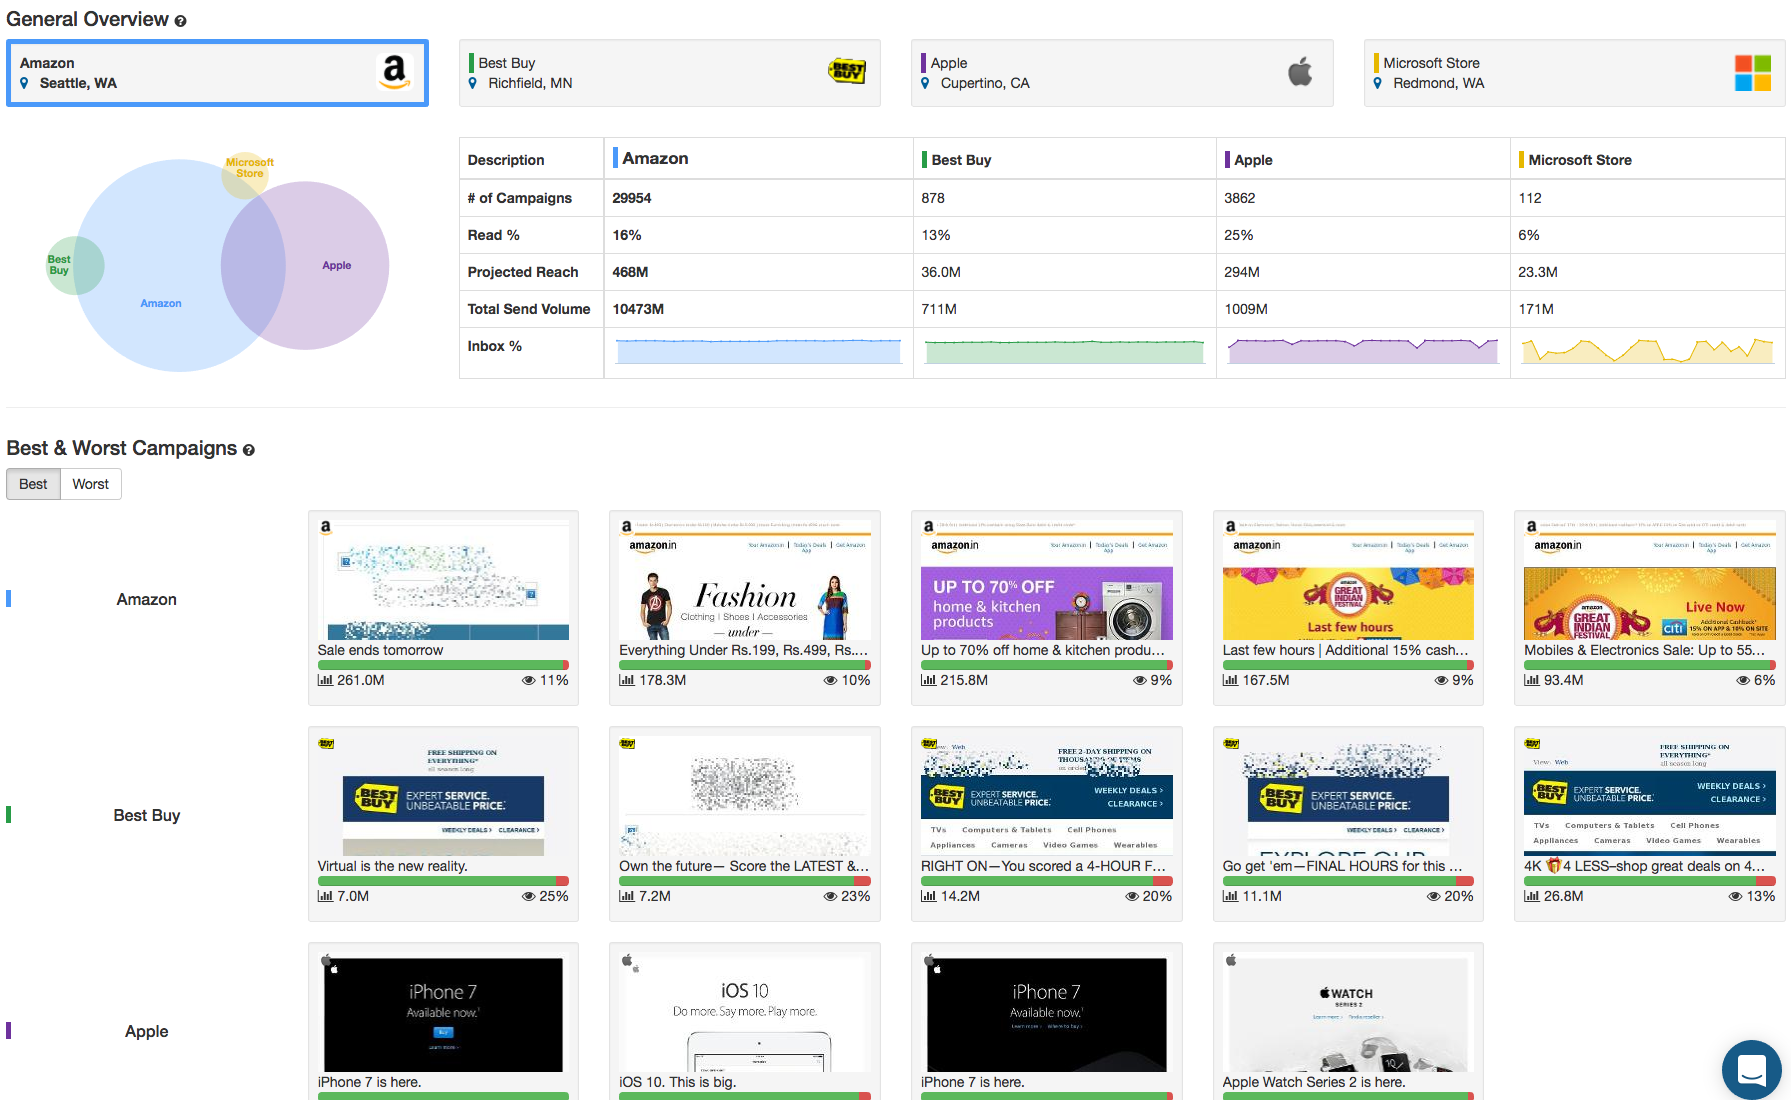The image size is (1791, 1100).
Task: Select the Best Buy company card
Action: (x=670, y=73)
